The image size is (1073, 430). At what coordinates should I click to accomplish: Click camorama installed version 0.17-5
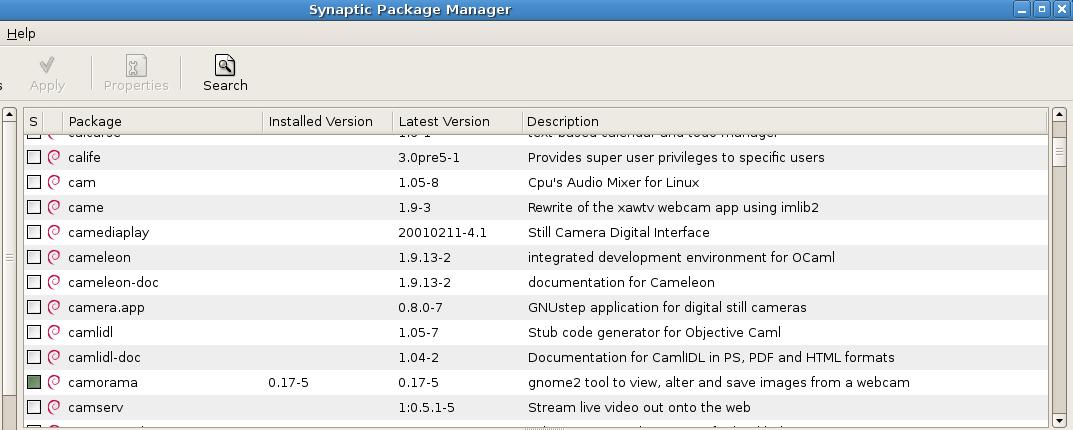coord(288,383)
